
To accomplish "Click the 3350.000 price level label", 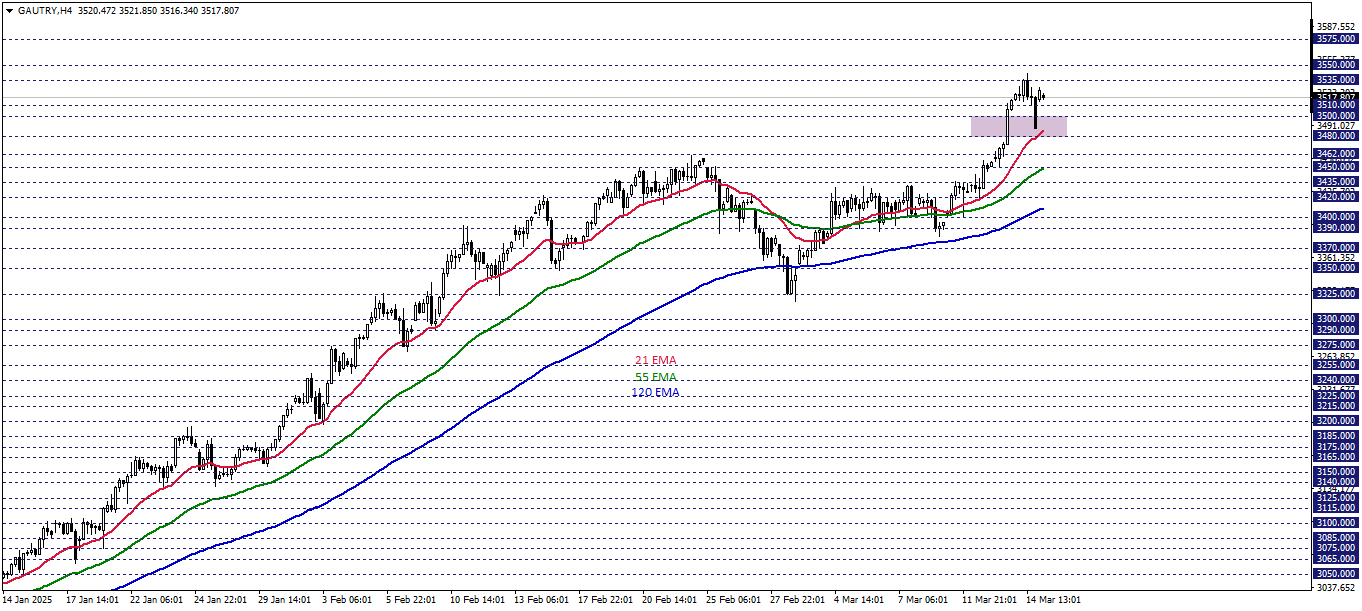I will [x=1336, y=268].
